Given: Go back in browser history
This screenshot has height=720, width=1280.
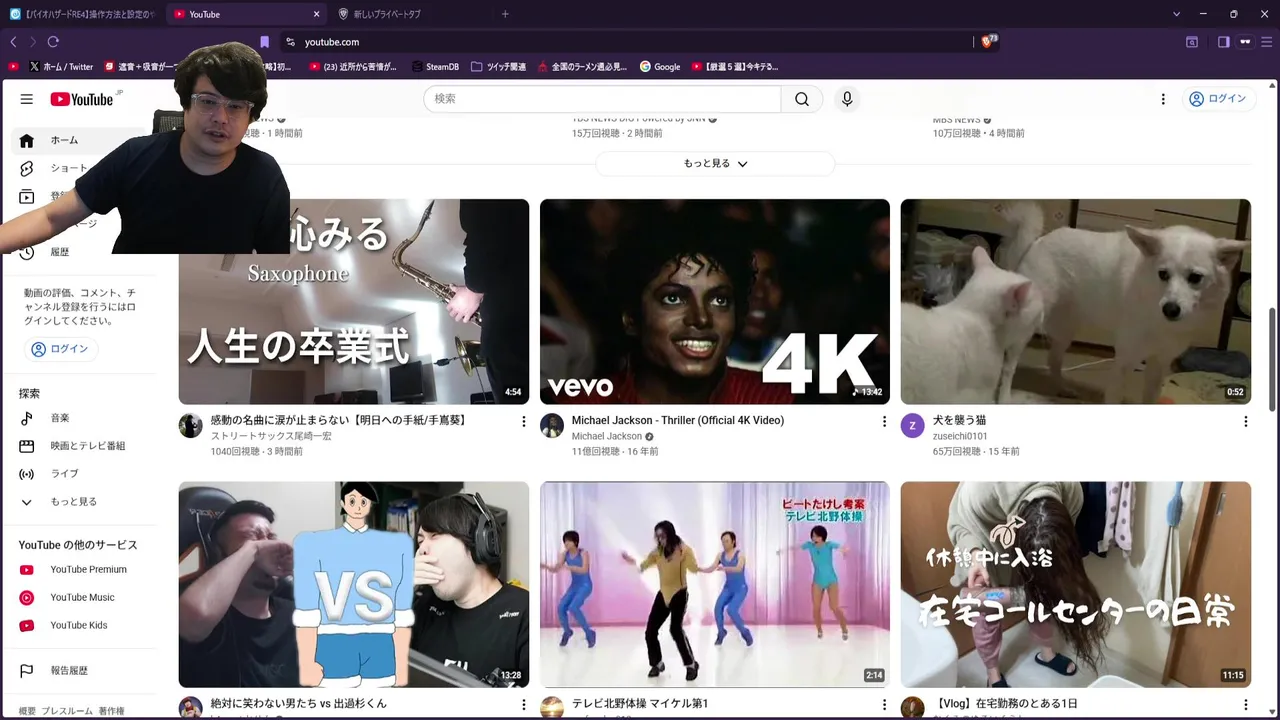Looking at the screenshot, I should pyautogui.click(x=13, y=42).
